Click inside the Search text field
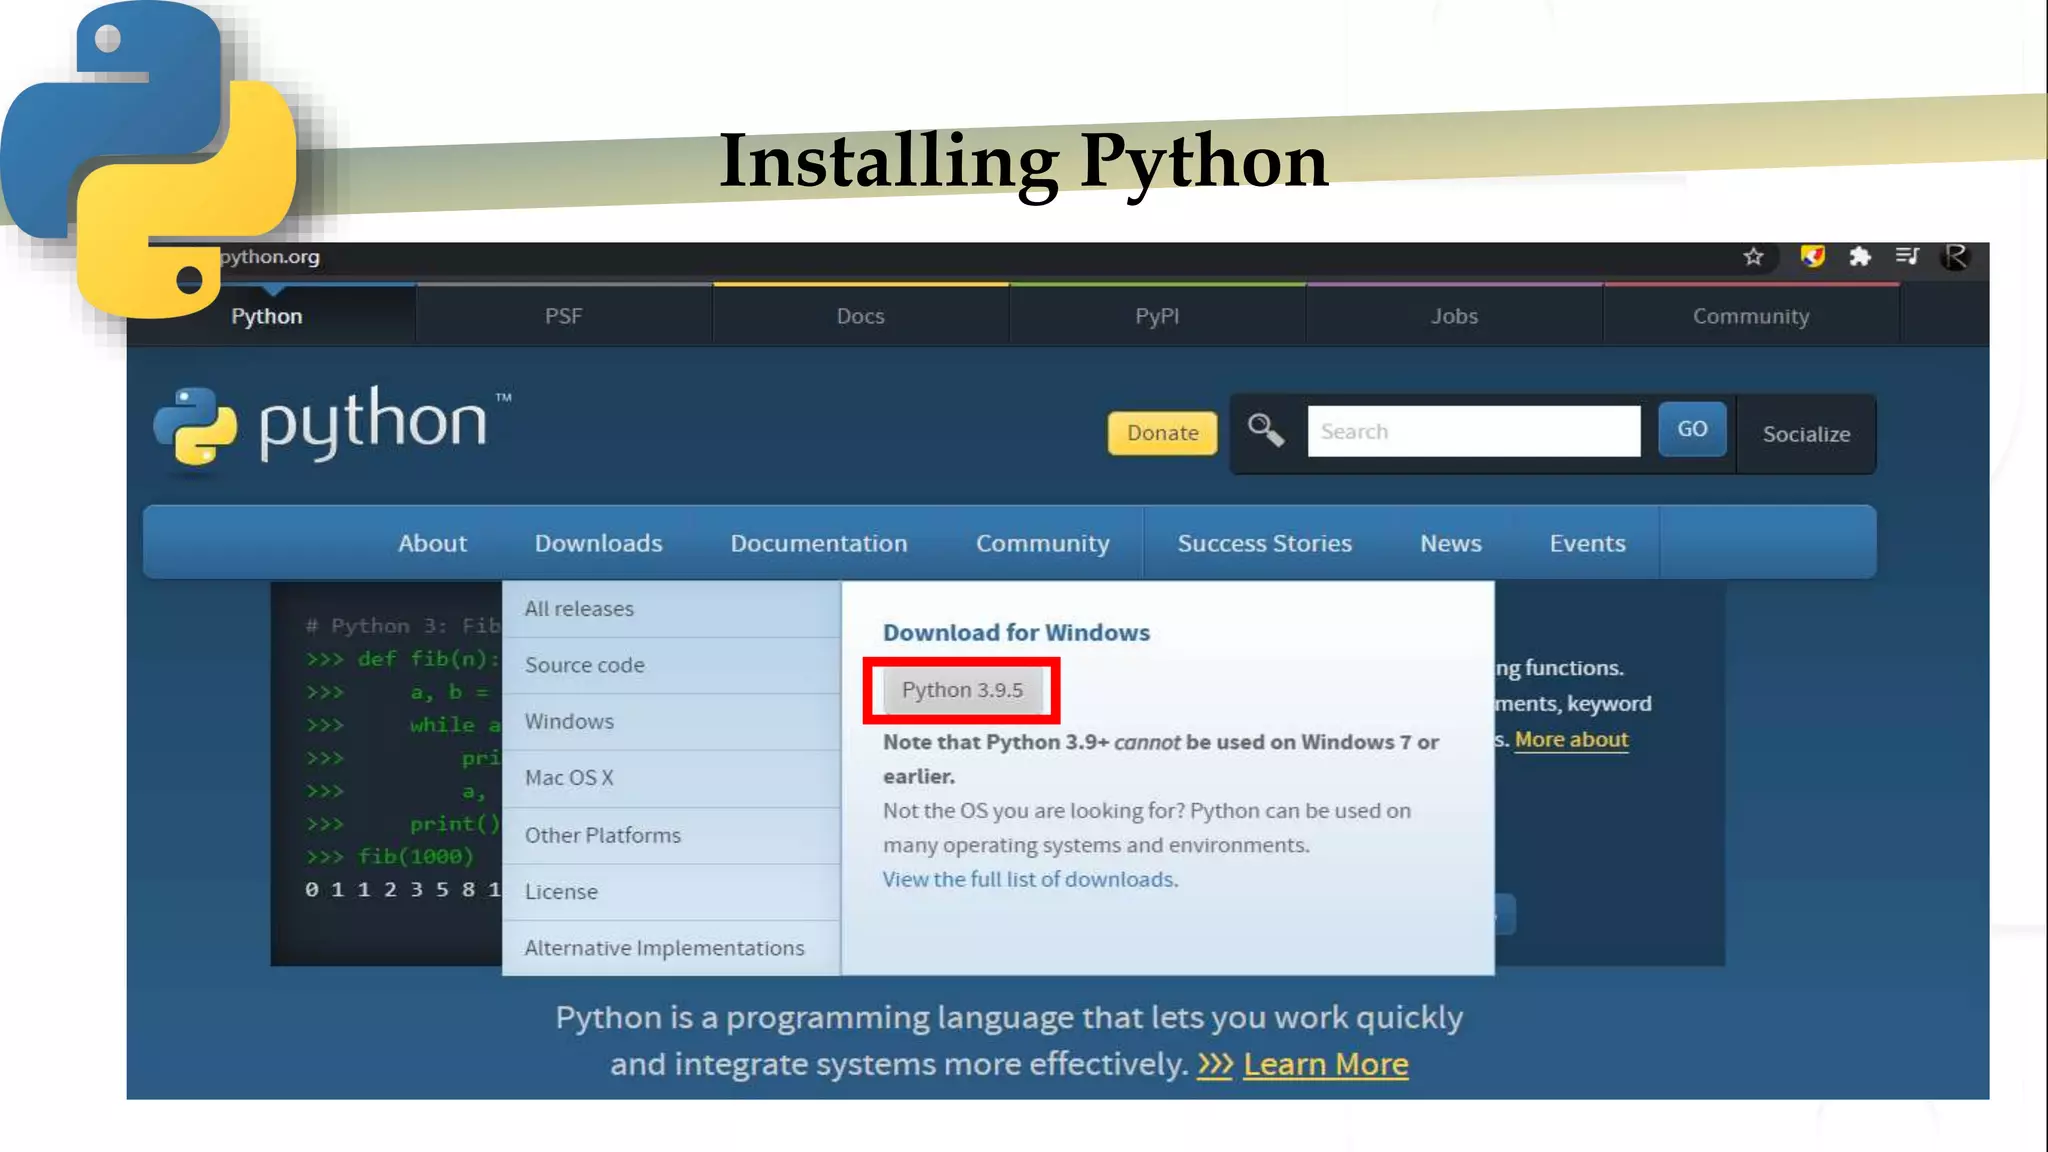This screenshot has height=1152, width=2048. pos(1473,431)
